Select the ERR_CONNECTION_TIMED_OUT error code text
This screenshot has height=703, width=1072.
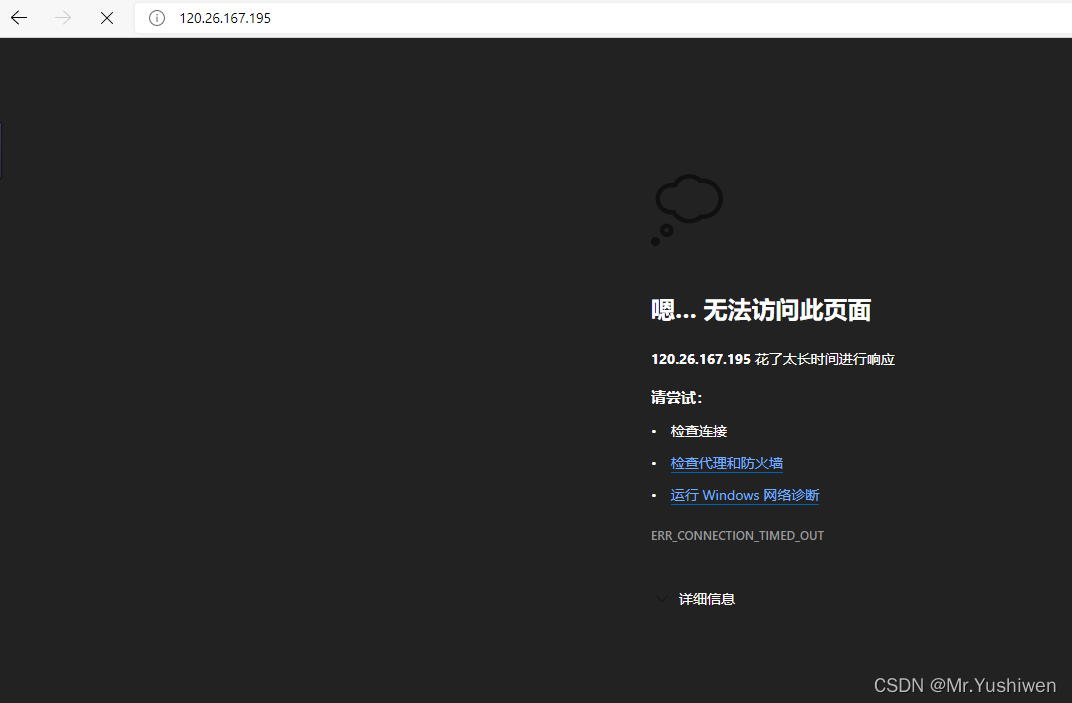[737, 535]
